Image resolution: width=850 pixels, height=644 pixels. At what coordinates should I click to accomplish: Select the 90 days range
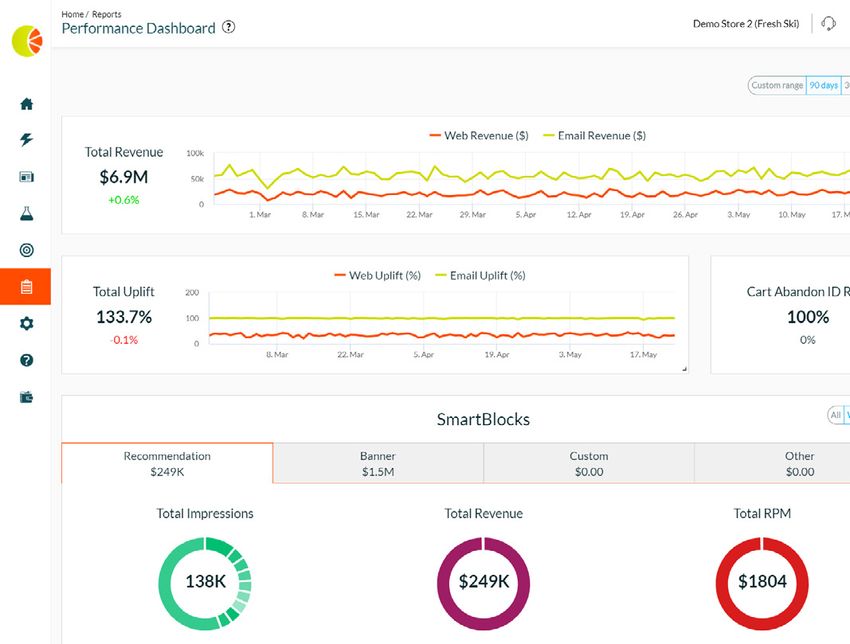[x=823, y=85]
